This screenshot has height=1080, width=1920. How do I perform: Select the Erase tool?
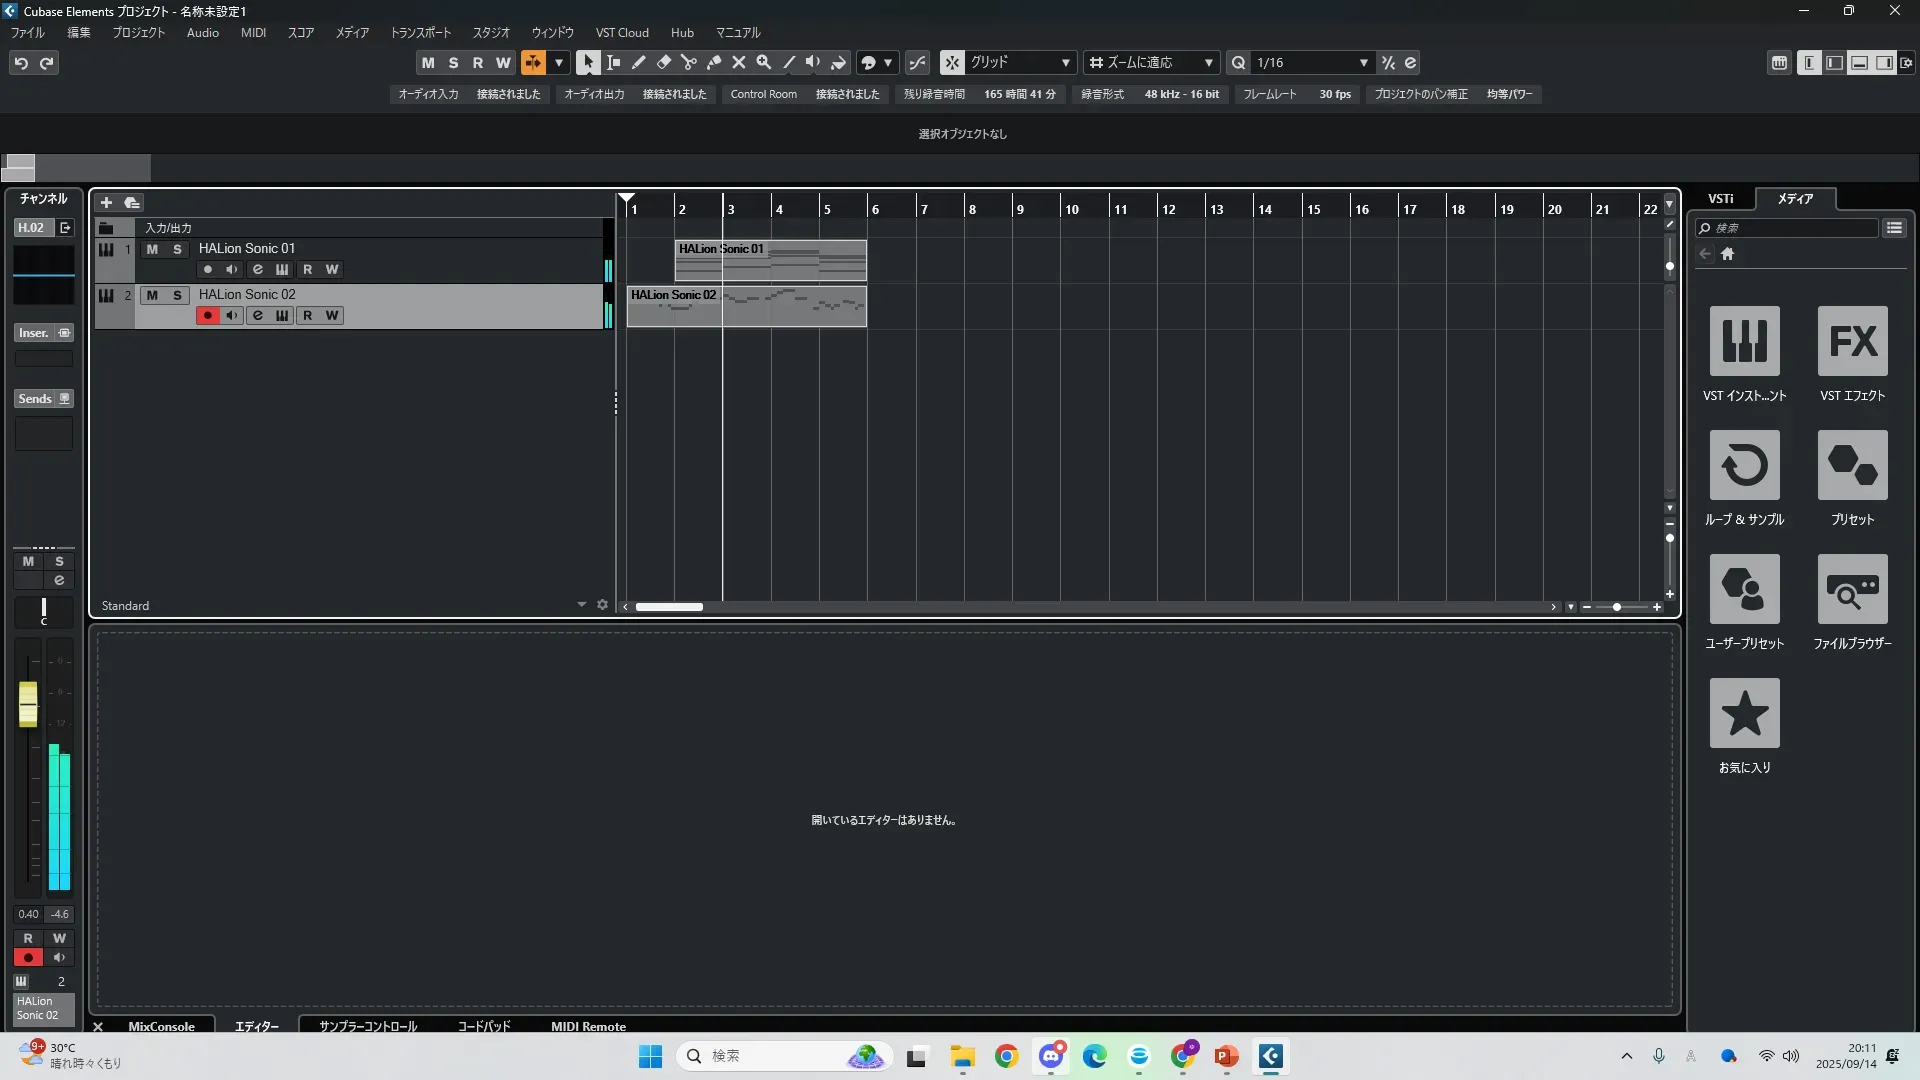coord(664,62)
